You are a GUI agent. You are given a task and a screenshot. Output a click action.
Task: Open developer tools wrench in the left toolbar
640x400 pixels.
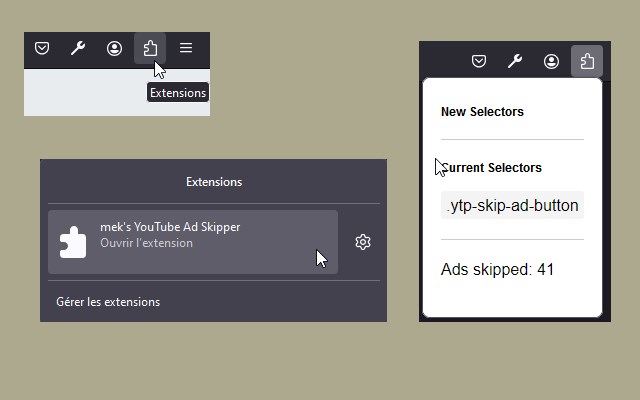pyautogui.click(x=78, y=48)
